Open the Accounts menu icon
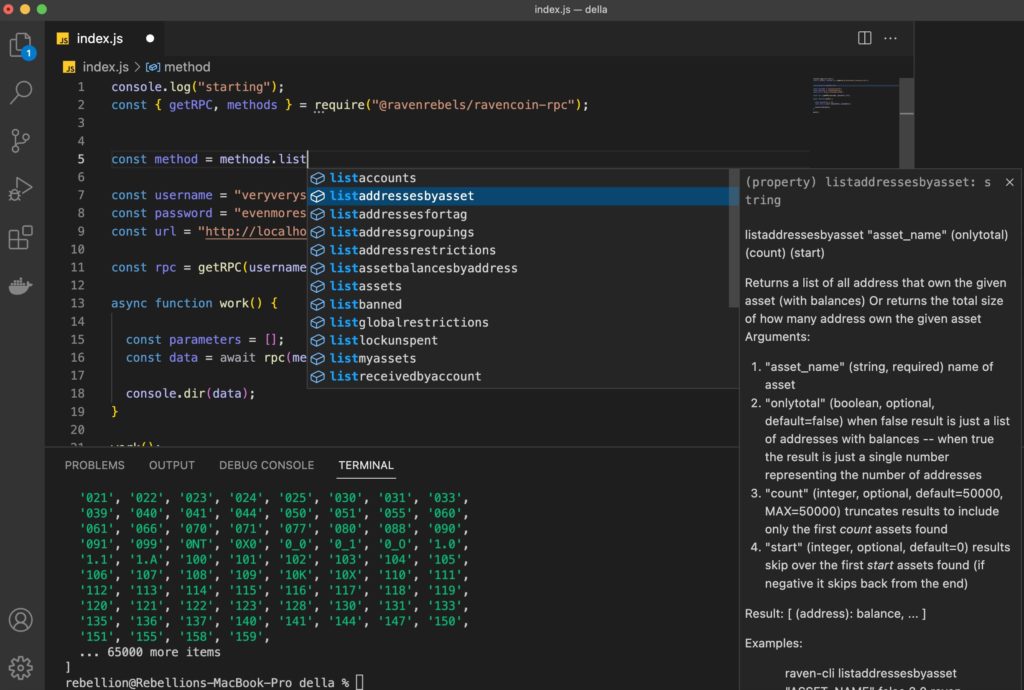Screen dimensions: 1024x690 pyautogui.click(x=21, y=619)
